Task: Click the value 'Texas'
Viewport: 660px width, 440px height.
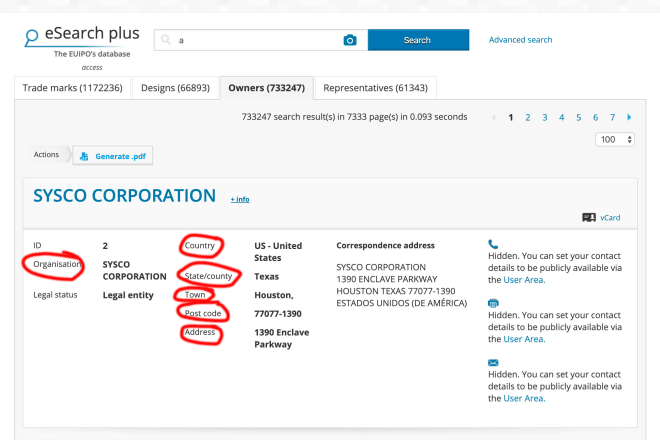Action: 266,276
